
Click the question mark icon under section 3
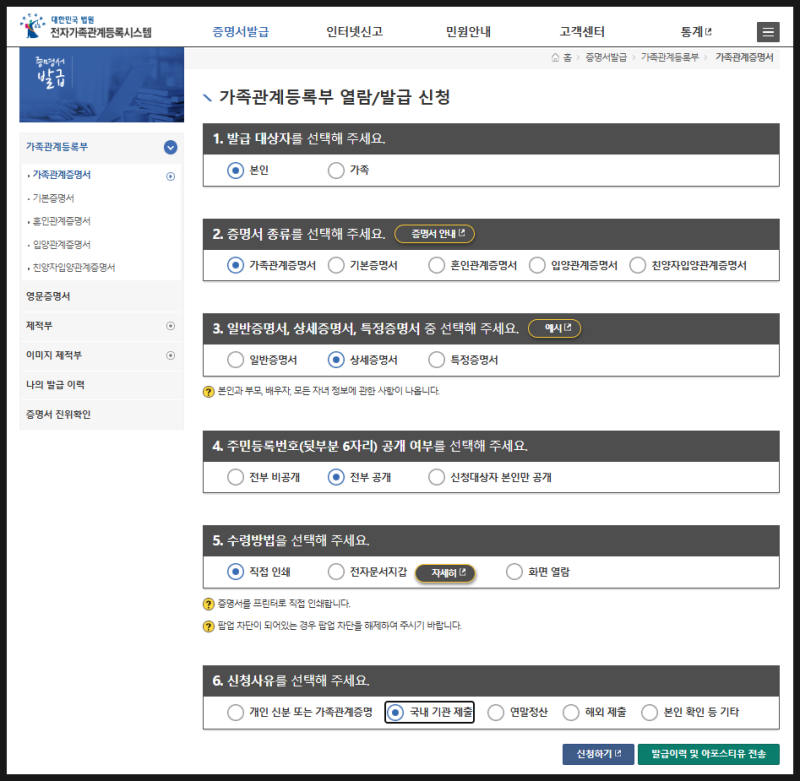point(208,392)
